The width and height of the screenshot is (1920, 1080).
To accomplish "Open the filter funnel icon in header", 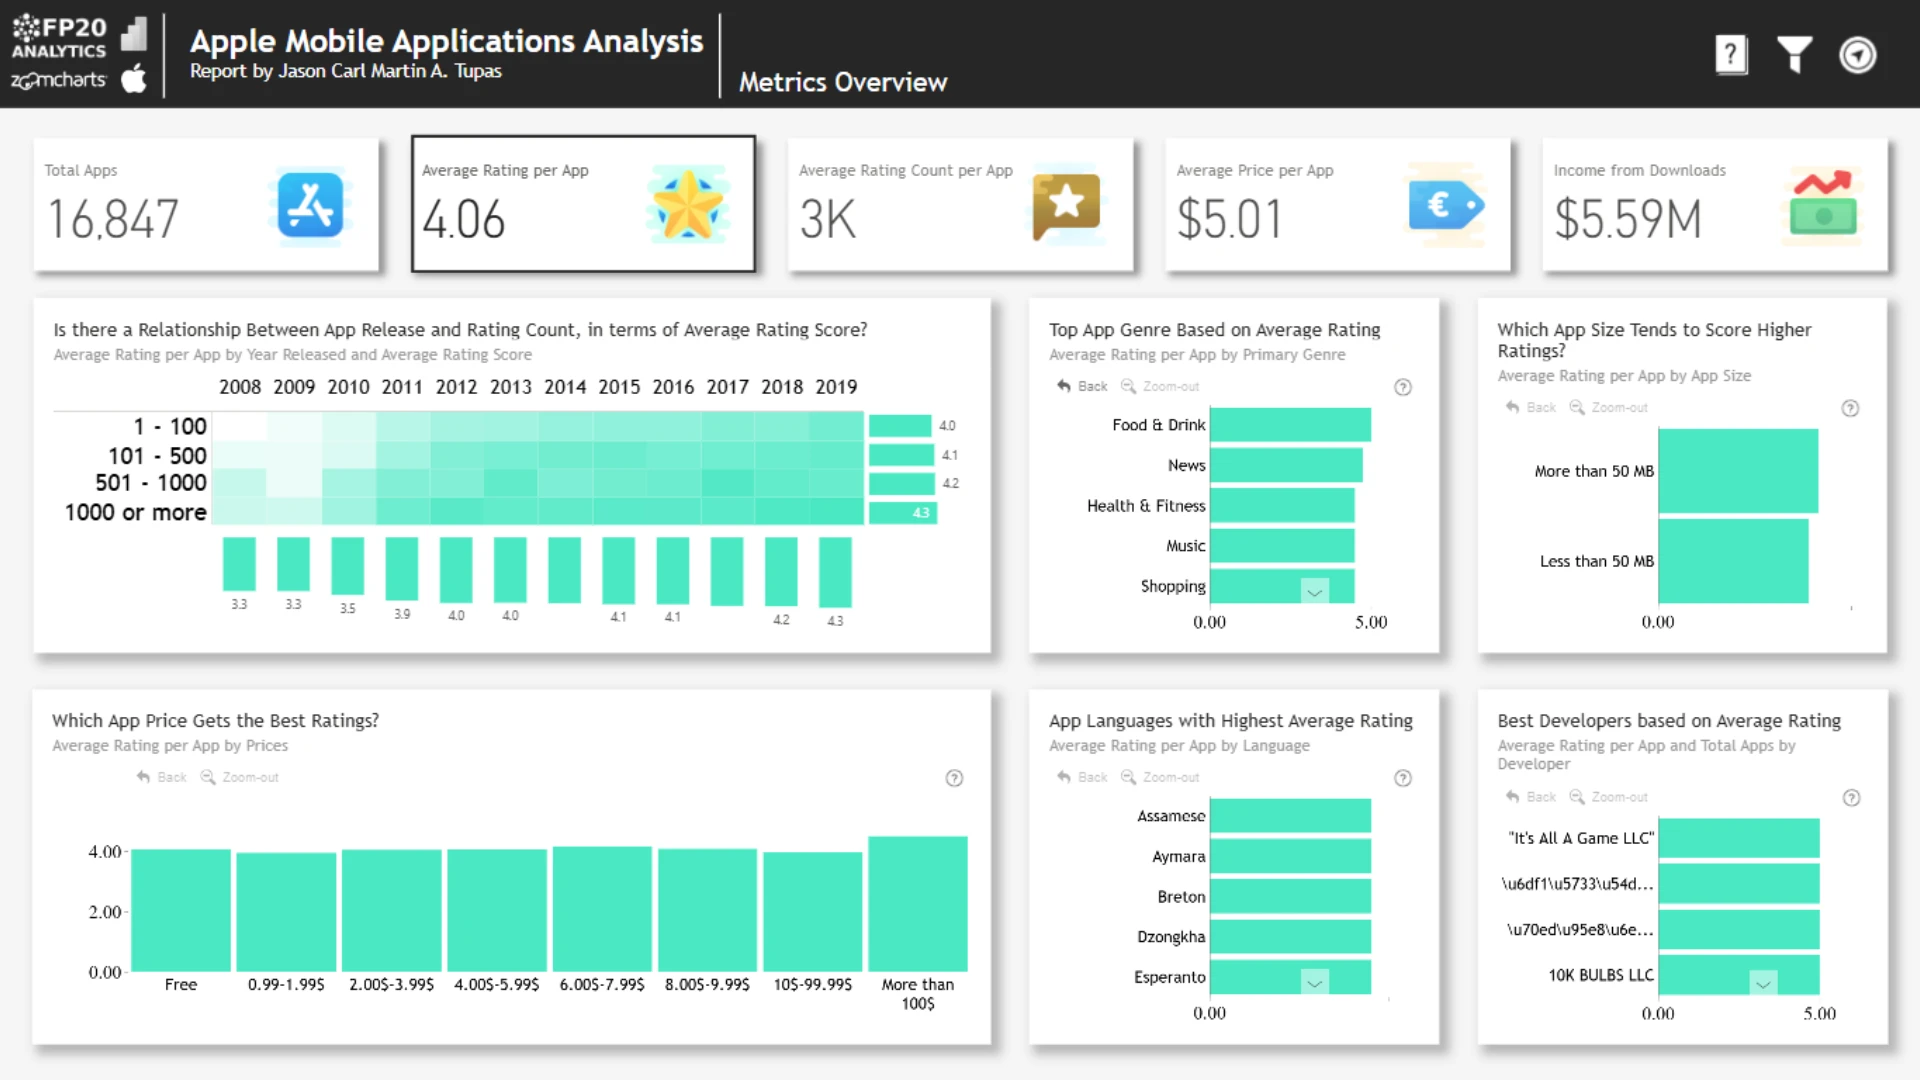I will coord(1794,54).
